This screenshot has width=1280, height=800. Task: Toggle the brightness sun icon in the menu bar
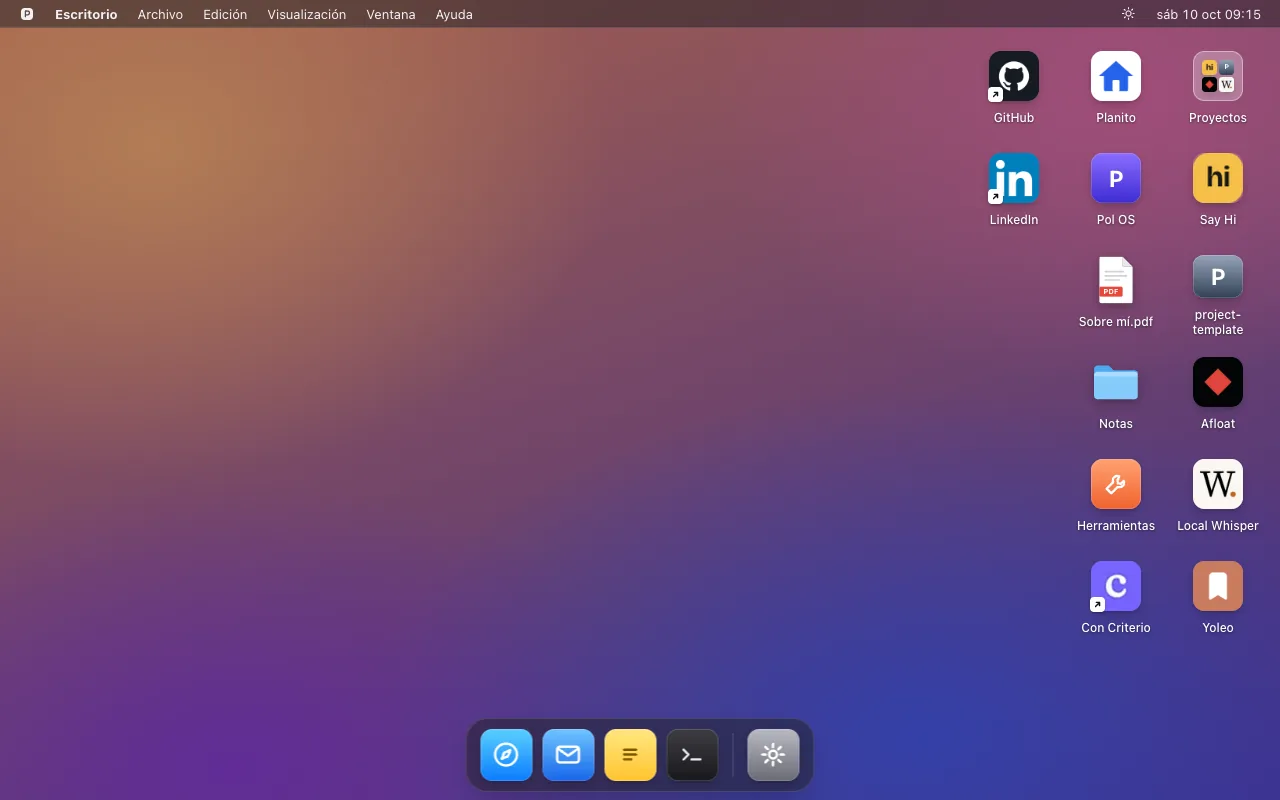[1128, 14]
